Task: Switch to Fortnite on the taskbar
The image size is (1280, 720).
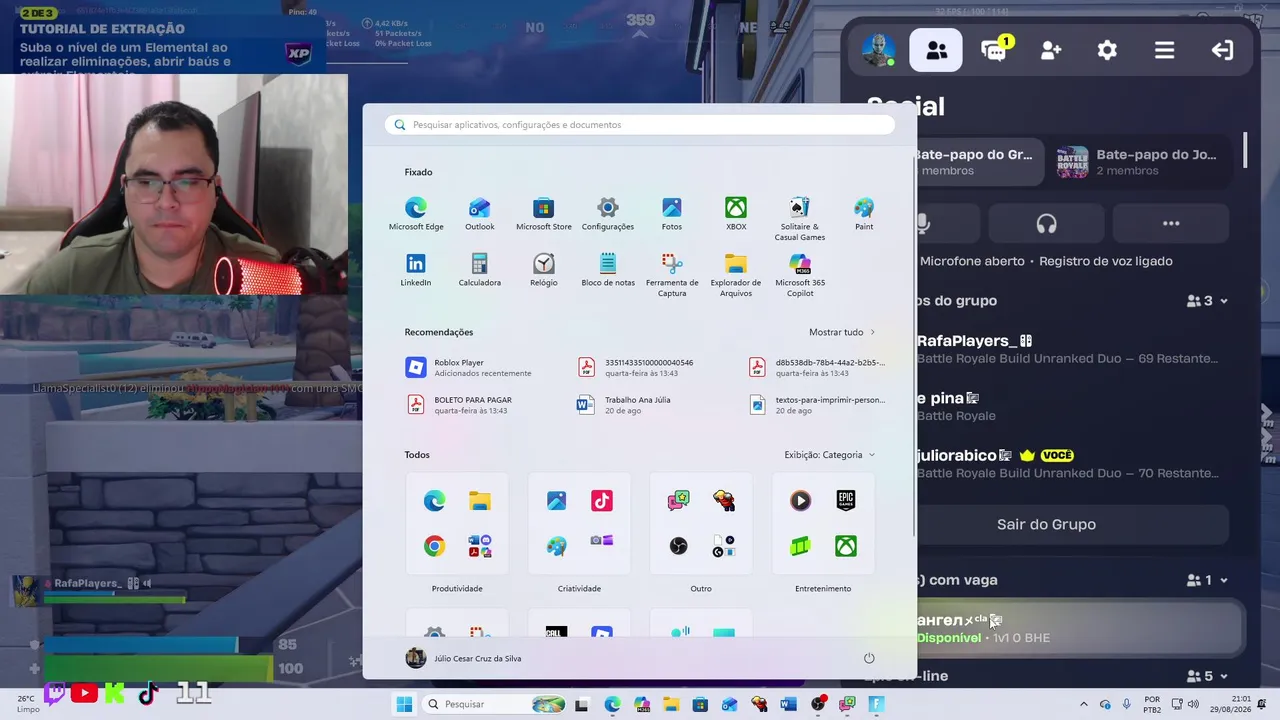Action: point(877,704)
